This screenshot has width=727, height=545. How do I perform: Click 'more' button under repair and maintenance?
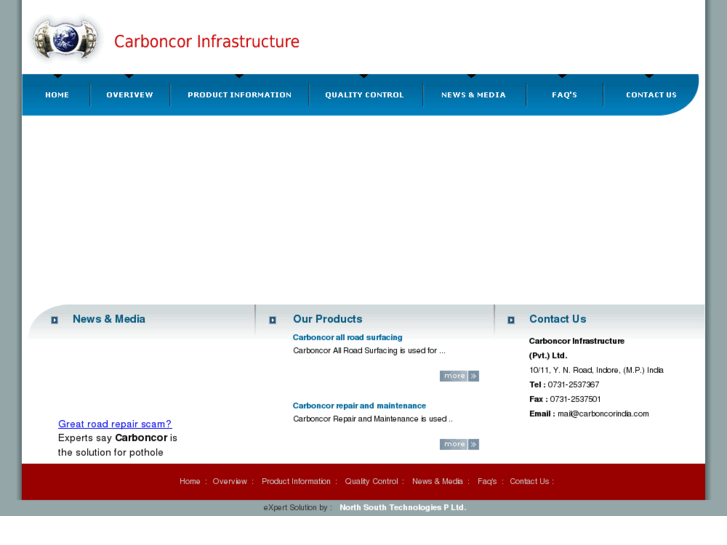point(459,444)
